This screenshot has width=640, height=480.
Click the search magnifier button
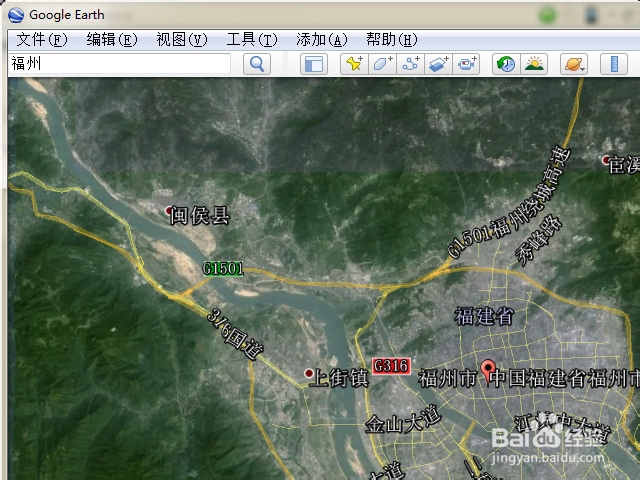257,64
